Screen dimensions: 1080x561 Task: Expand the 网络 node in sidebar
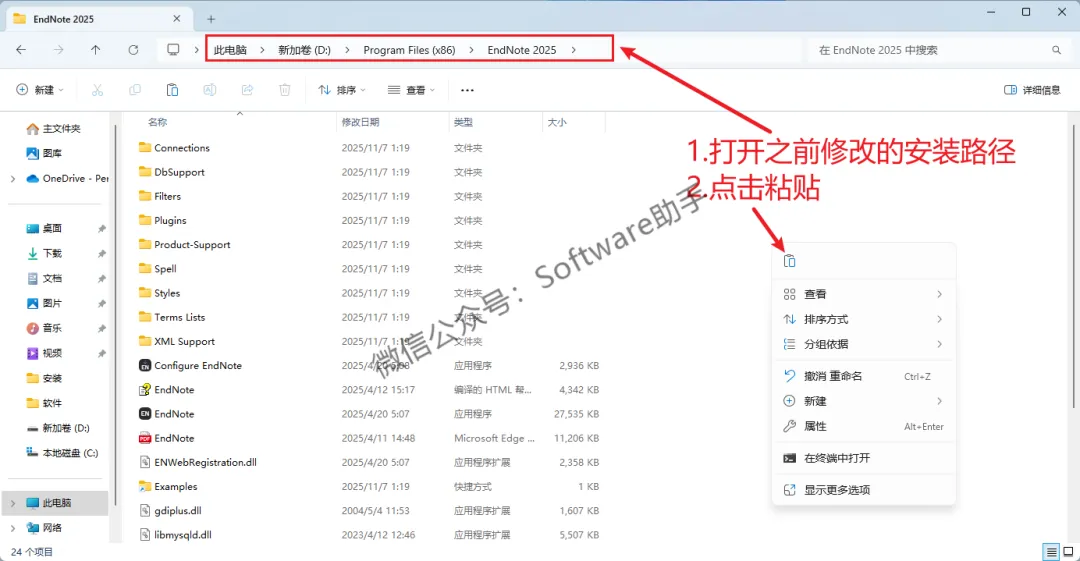click(12, 528)
